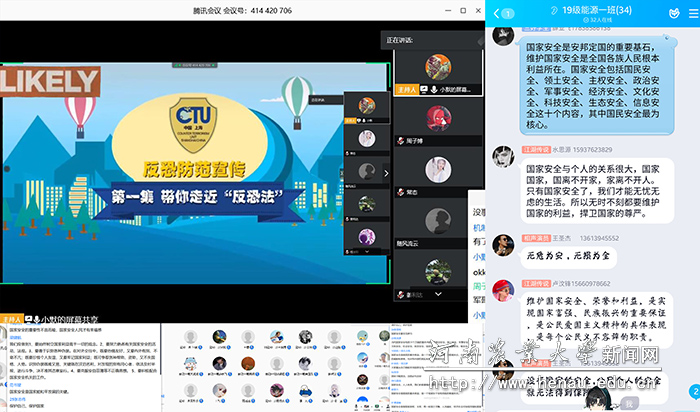Open the hamburger menu in the QQ header
The width and height of the screenshot is (700, 412).
point(694,14)
